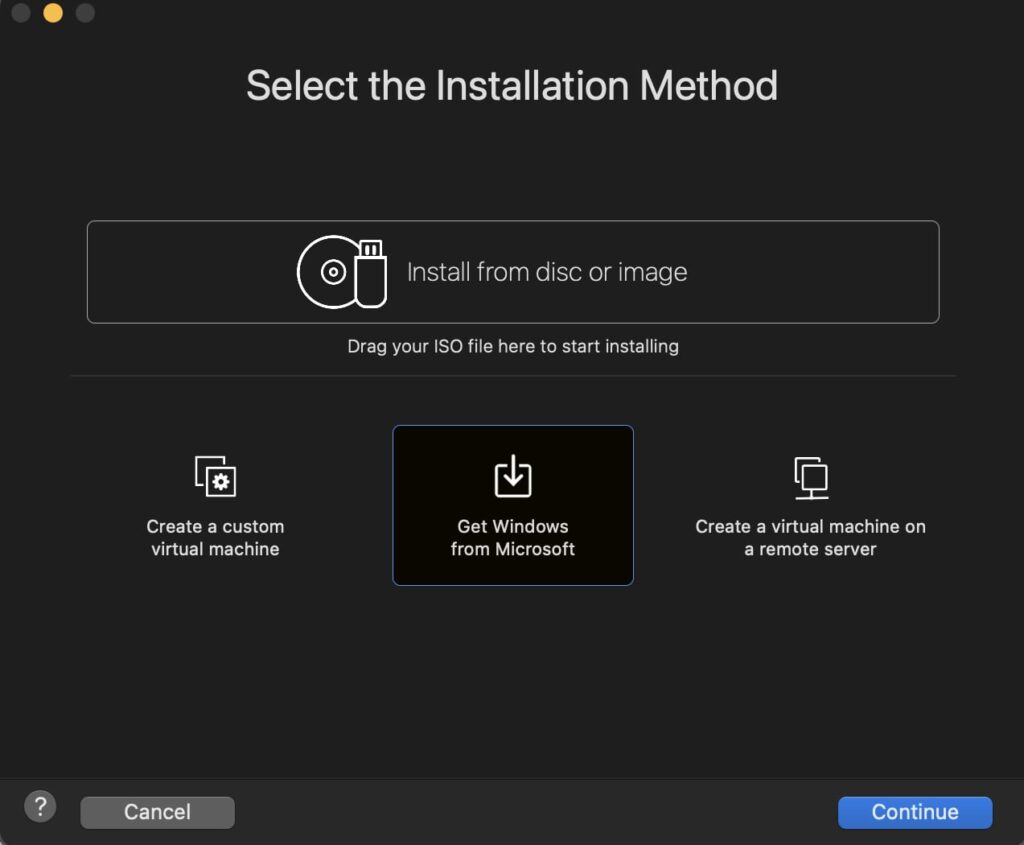The width and height of the screenshot is (1024, 845).
Task: Click the "Select the Installation Method" heading
Action: (x=512, y=86)
